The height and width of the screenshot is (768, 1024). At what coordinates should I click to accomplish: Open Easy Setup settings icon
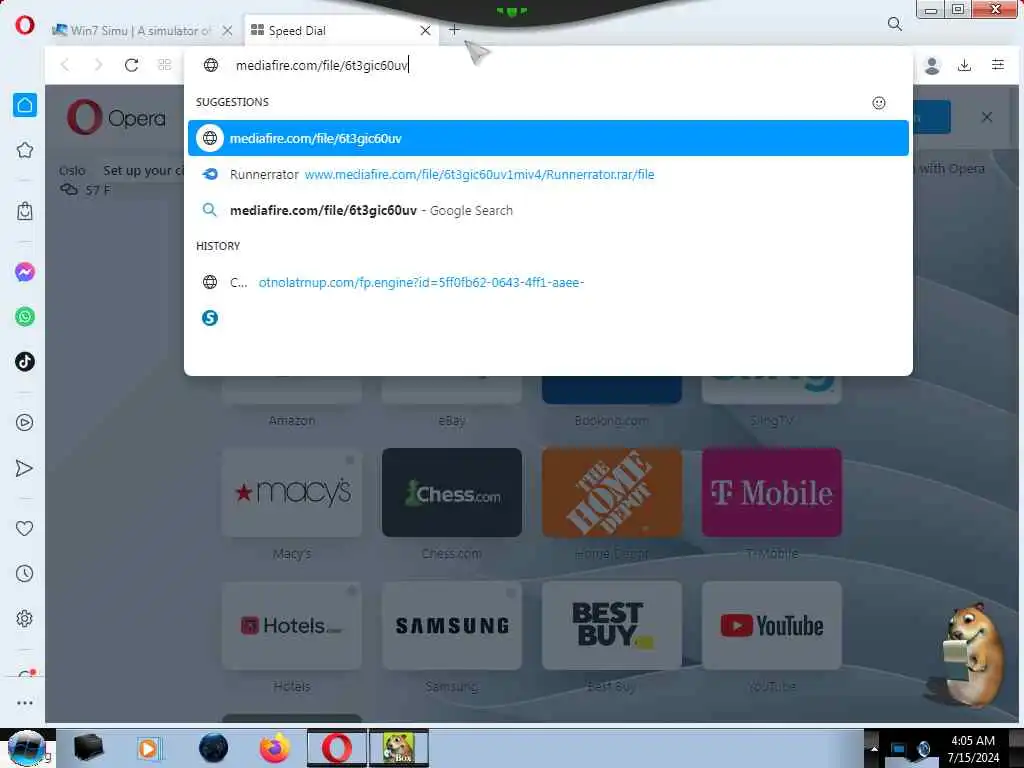click(997, 65)
